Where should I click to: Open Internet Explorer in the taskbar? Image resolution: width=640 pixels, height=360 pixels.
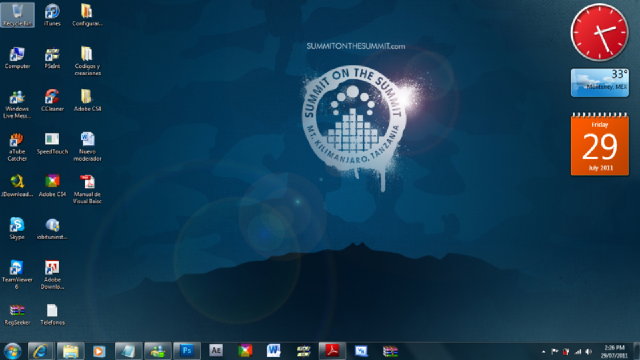click(x=40, y=351)
